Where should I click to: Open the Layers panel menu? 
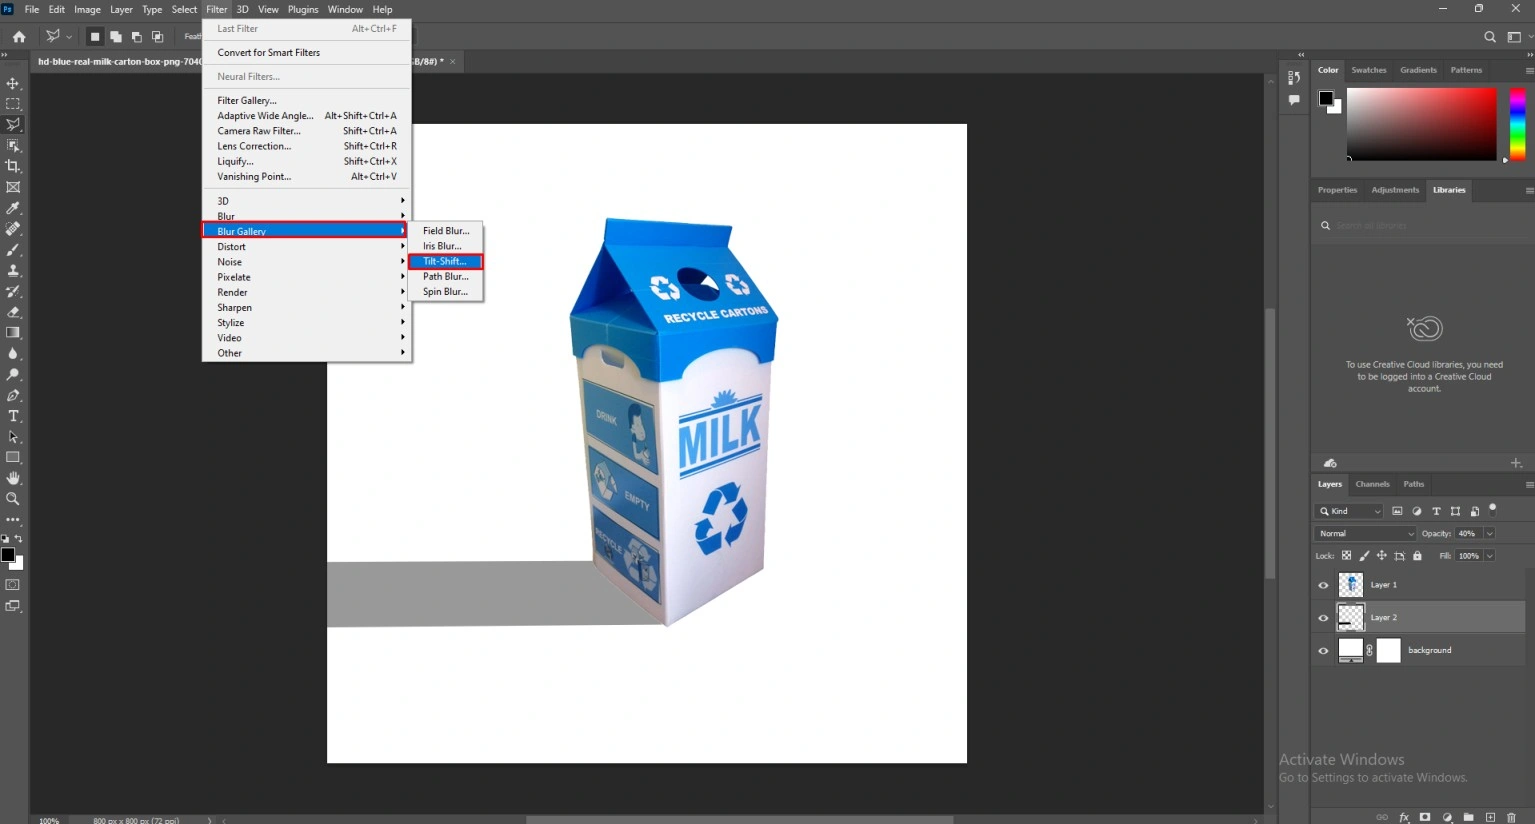(1529, 484)
